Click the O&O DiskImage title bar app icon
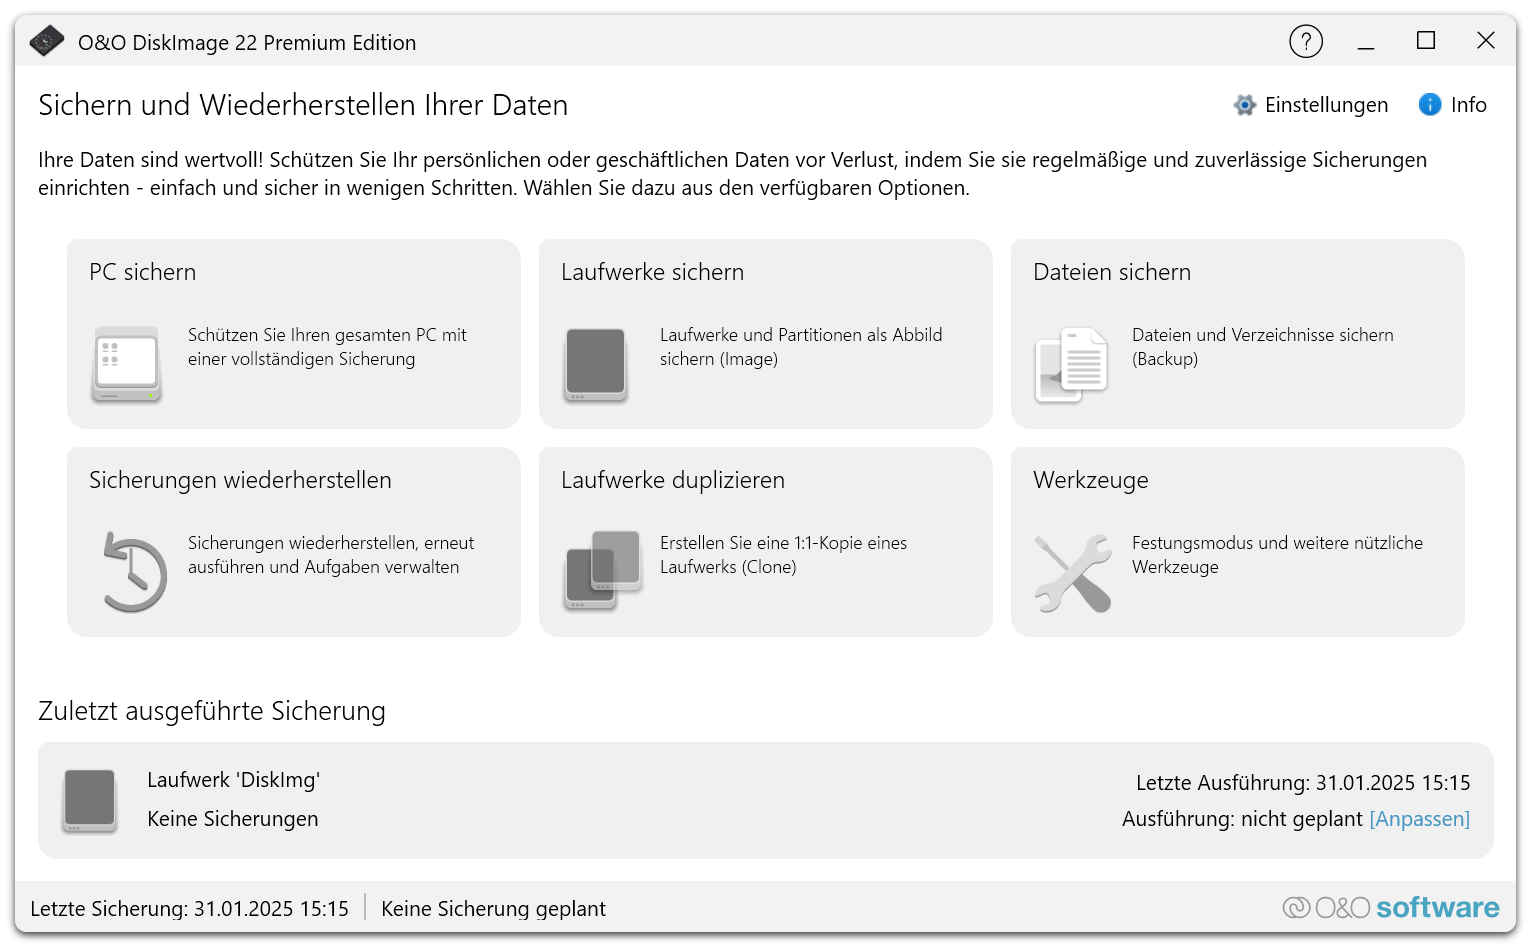 [46, 41]
